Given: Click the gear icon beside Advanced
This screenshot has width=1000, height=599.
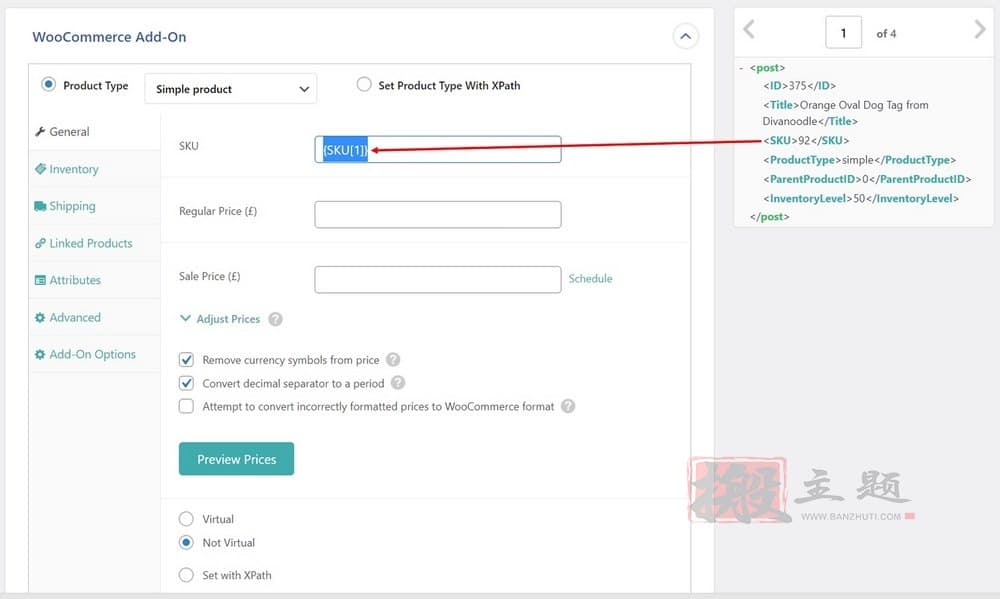Looking at the screenshot, I should coord(40,317).
